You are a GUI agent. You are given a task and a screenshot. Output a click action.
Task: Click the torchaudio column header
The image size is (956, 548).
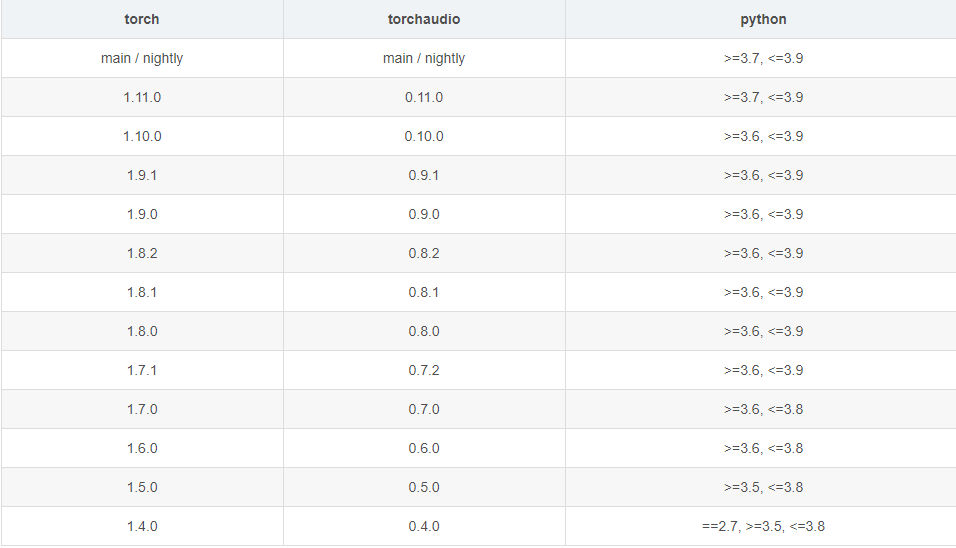424,20
